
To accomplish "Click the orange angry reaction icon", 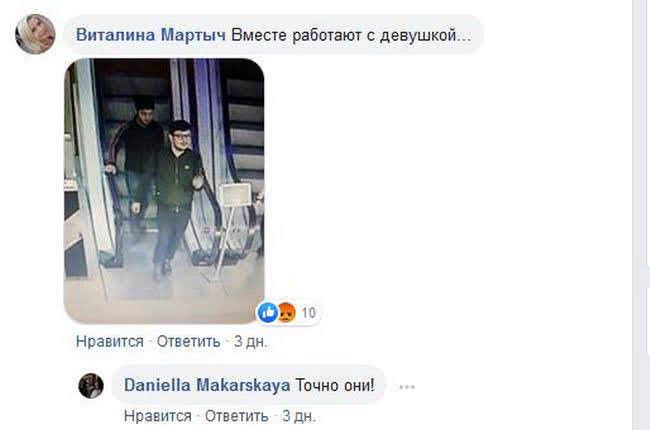I will pos(286,312).
